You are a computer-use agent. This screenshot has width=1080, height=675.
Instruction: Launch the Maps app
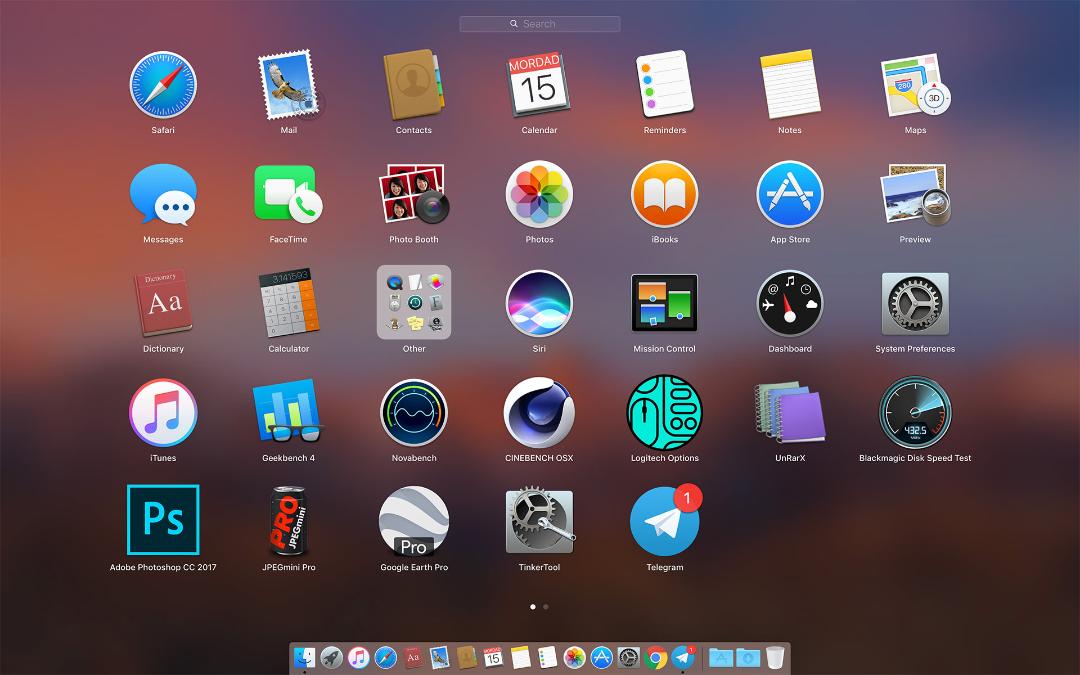pos(915,85)
